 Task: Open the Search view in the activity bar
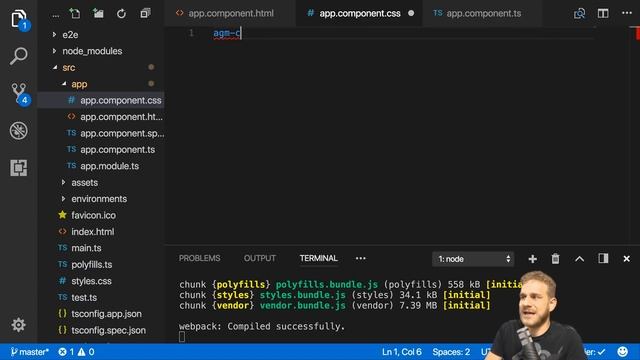point(19,56)
